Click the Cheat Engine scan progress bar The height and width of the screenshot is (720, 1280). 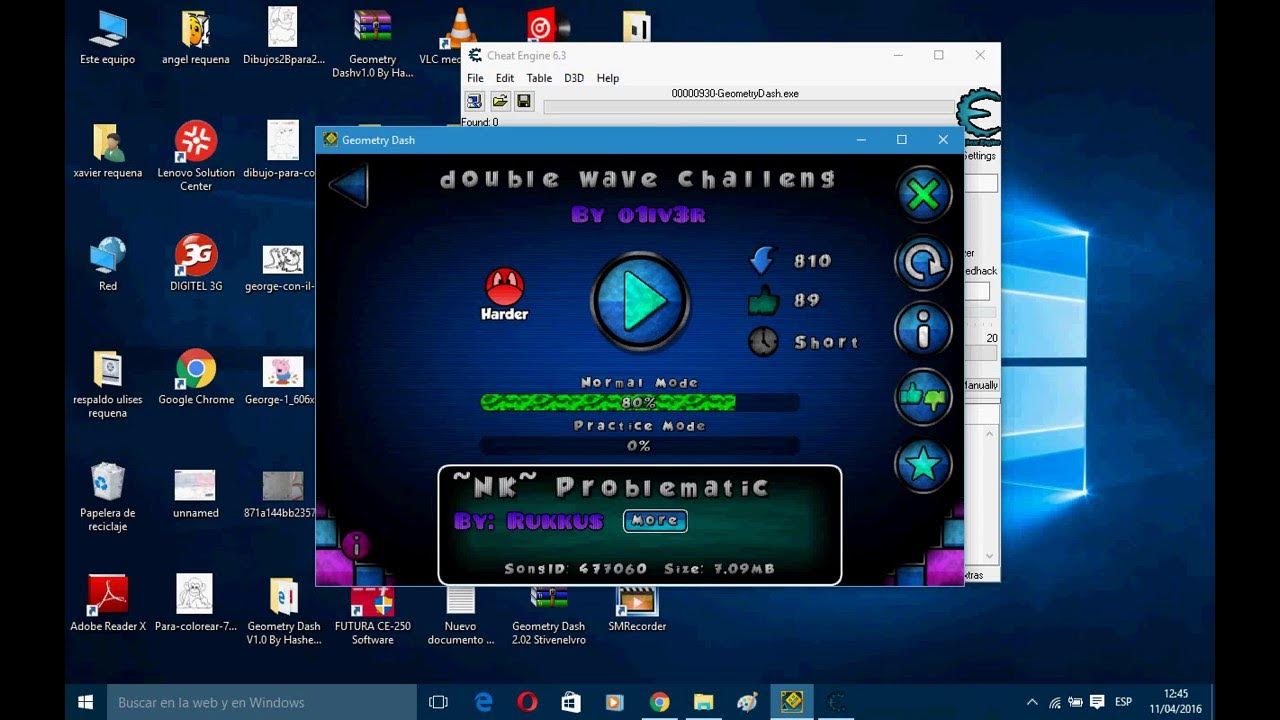coord(749,107)
